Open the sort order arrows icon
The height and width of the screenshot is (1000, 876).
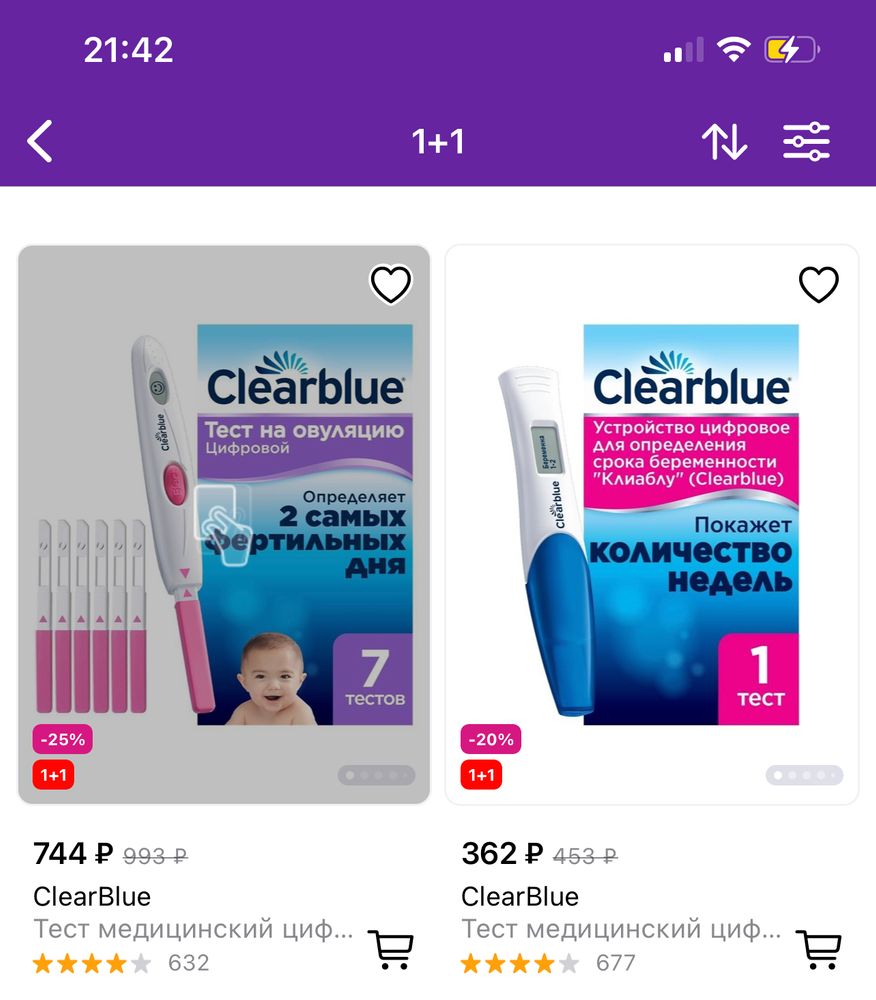[x=724, y=142]
